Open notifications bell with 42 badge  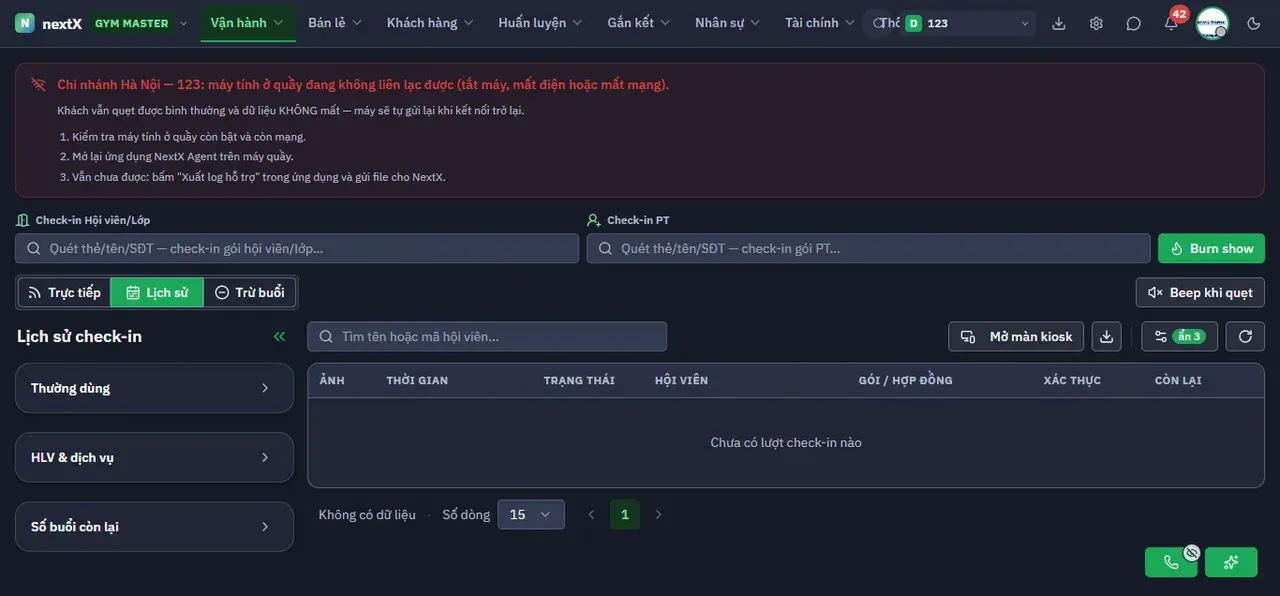[1171, 23]
